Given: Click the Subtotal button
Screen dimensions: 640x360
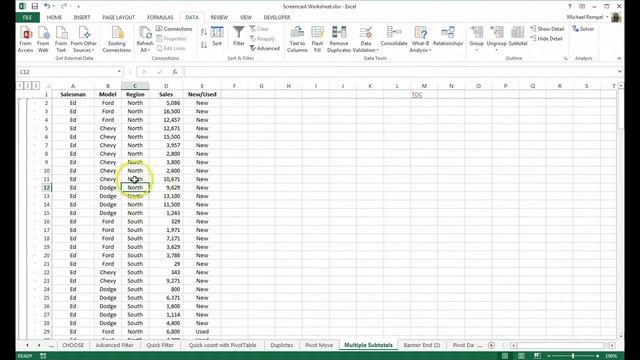Looking at the screenshot, I should (x=518, y=36).
